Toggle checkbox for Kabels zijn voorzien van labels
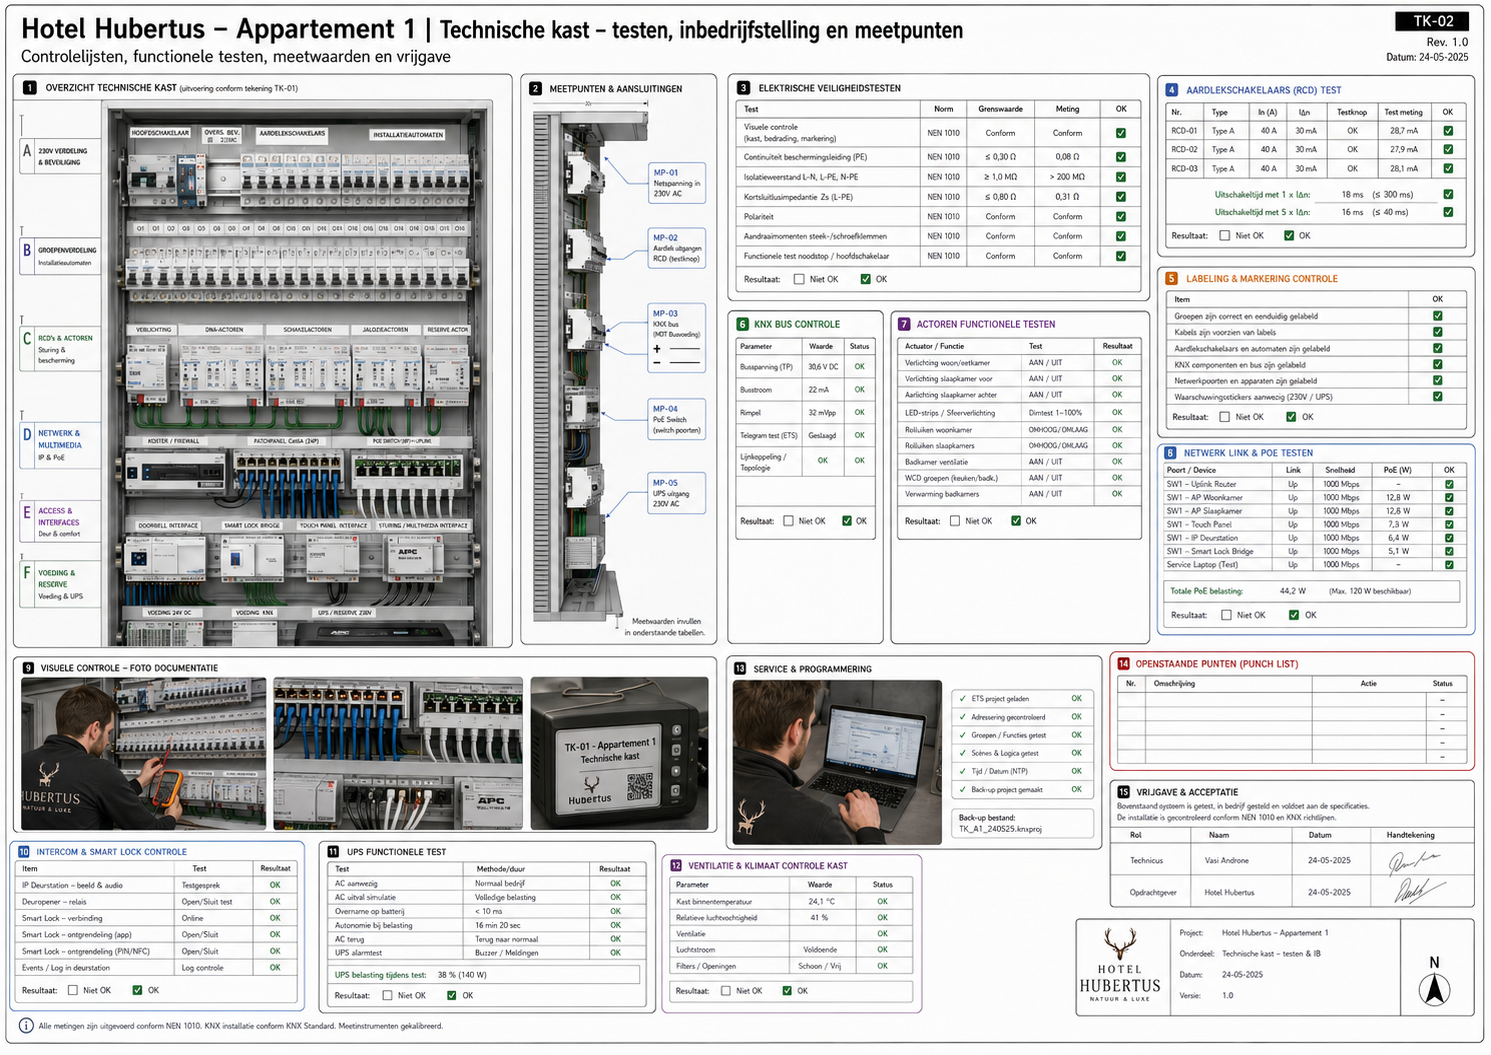Screen dimensions: 1491x1055 click(x=1438, y=332)
